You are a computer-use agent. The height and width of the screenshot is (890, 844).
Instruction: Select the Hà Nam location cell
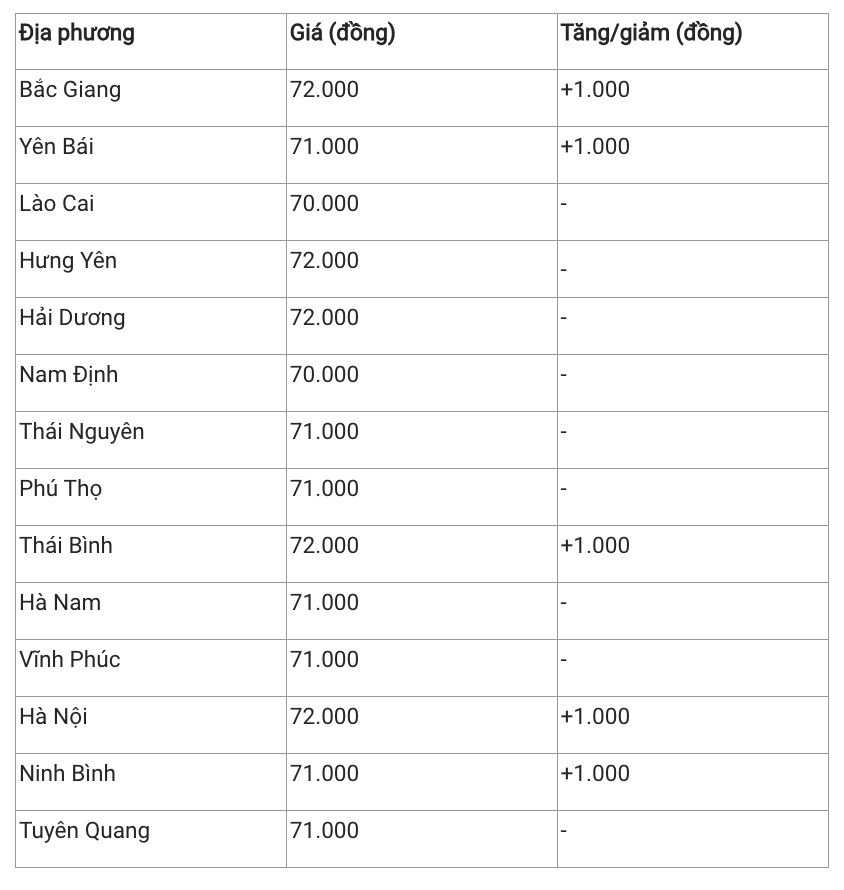[60, 603]
